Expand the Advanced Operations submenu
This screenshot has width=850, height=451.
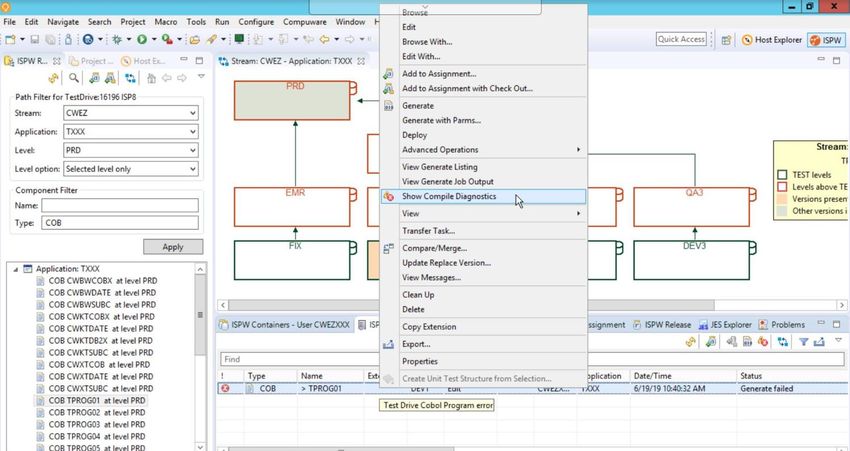[x=484, y=150]
